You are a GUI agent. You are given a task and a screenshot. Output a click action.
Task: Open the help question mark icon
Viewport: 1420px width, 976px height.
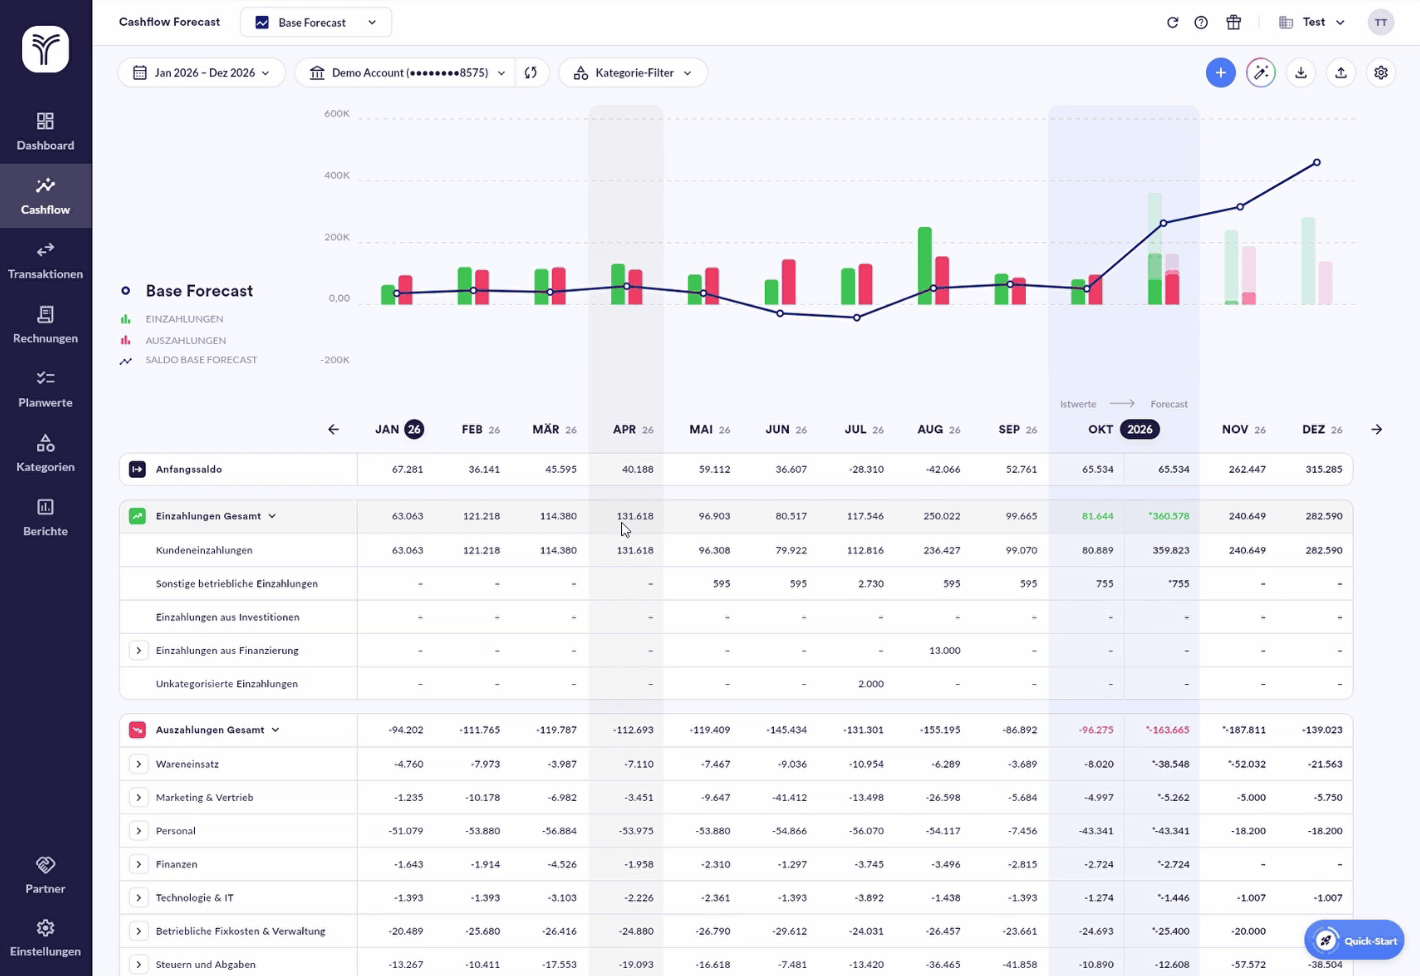click(x=1201, y=22)
